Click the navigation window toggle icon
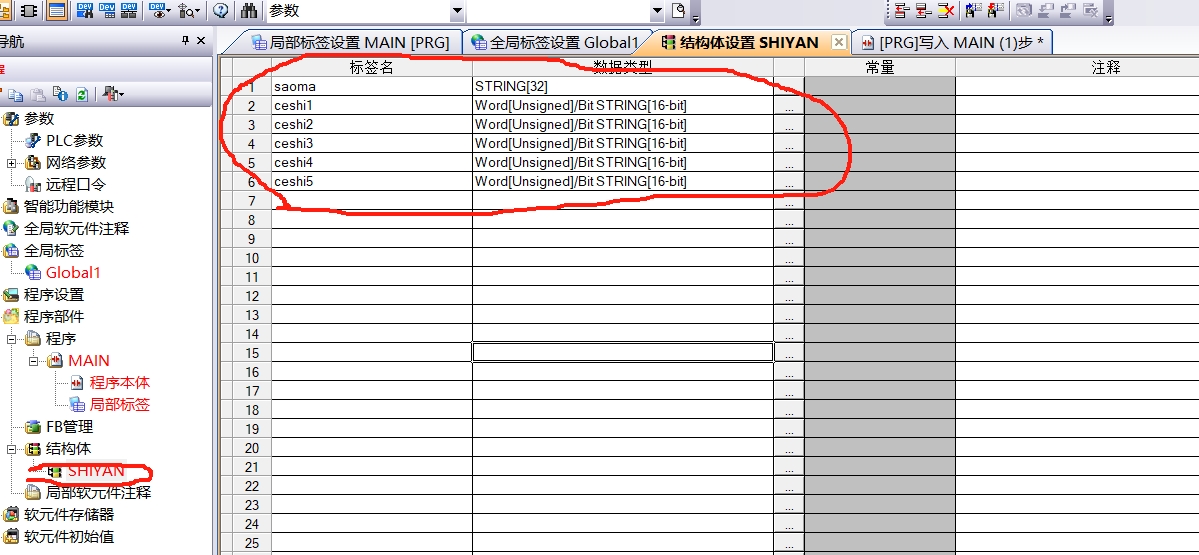Screen dimensions: 1199x555 coord(57,11)
